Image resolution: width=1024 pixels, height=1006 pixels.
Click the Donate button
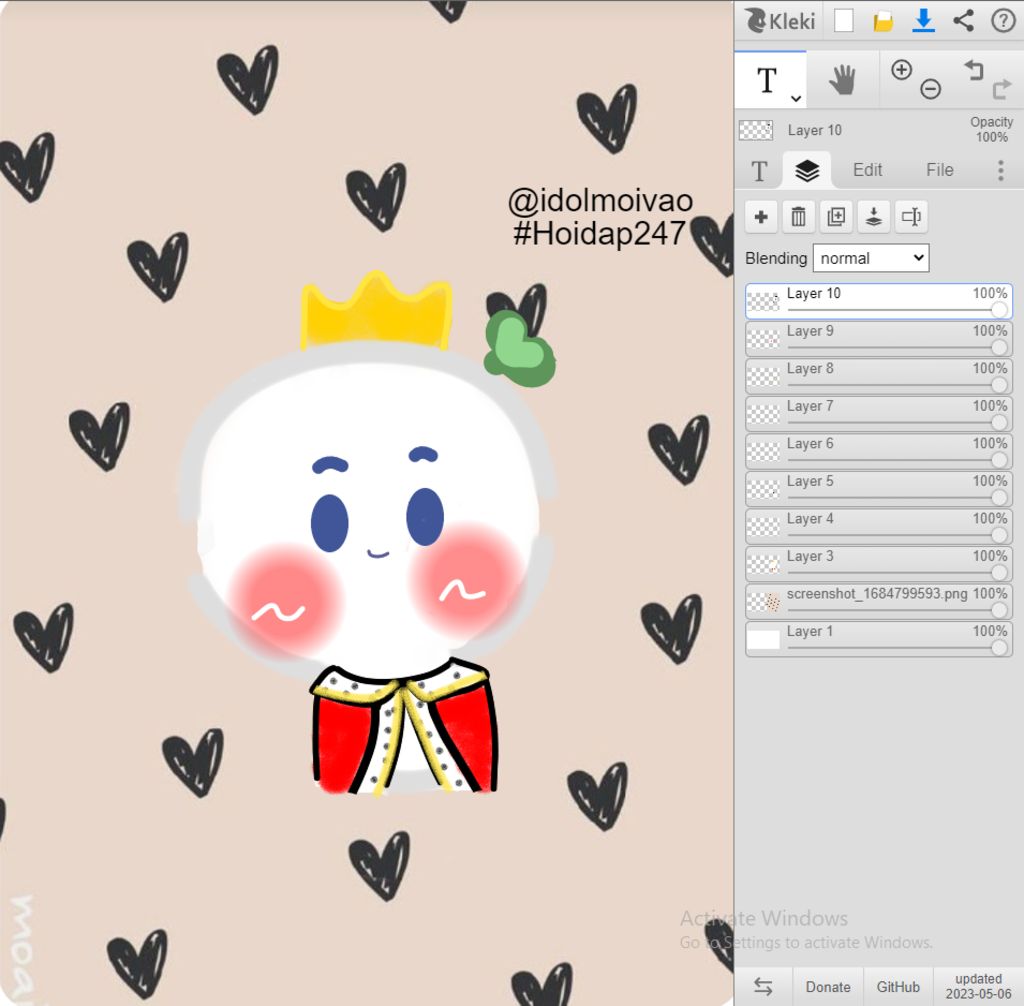point(828,987)
